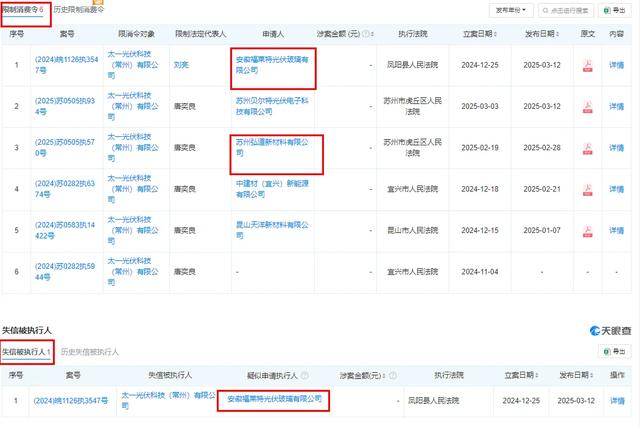Click 凤阳县人民法院 in upper table

413,65
